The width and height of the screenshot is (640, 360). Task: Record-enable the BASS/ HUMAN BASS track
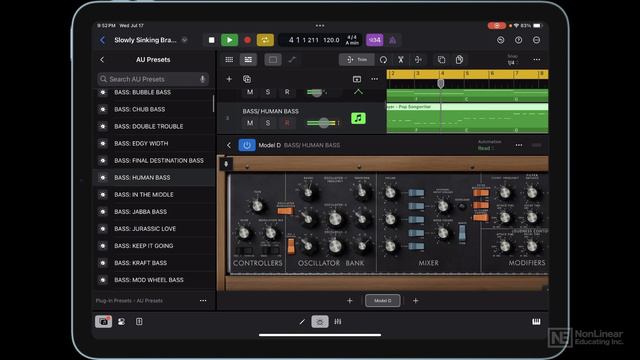tap(287, 123)
